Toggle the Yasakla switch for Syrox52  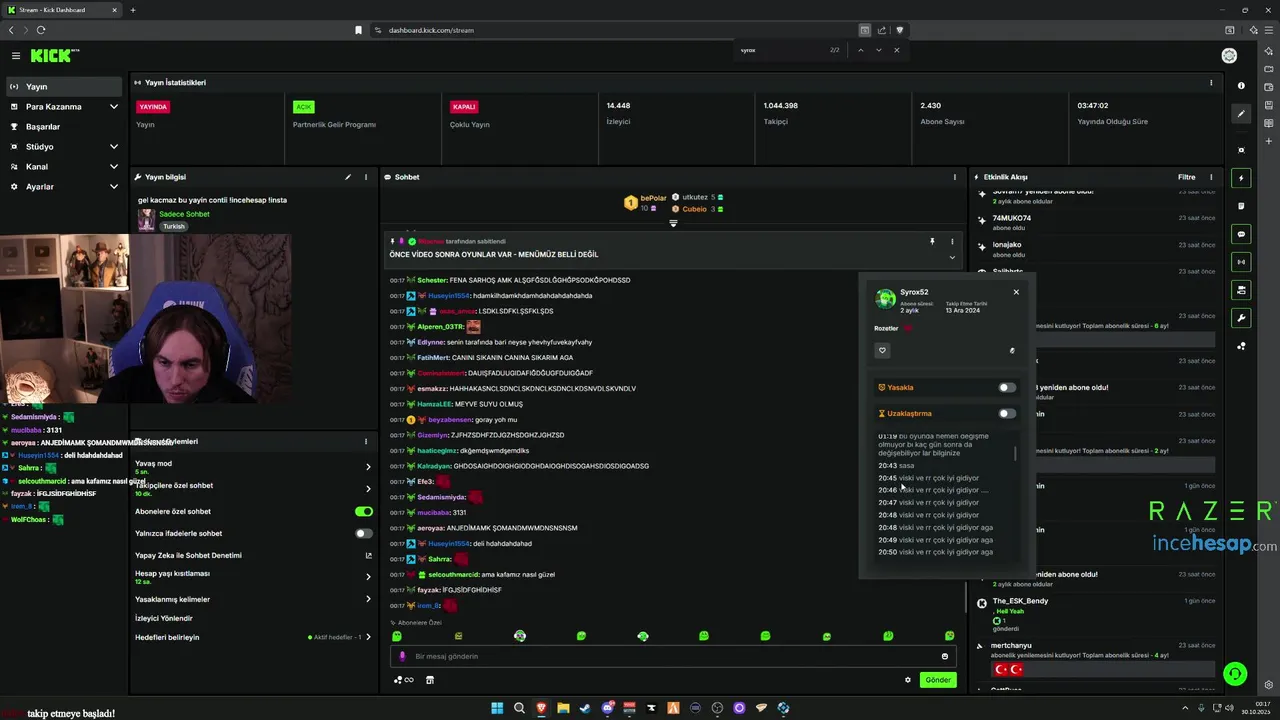click(x=1007, y=387)
